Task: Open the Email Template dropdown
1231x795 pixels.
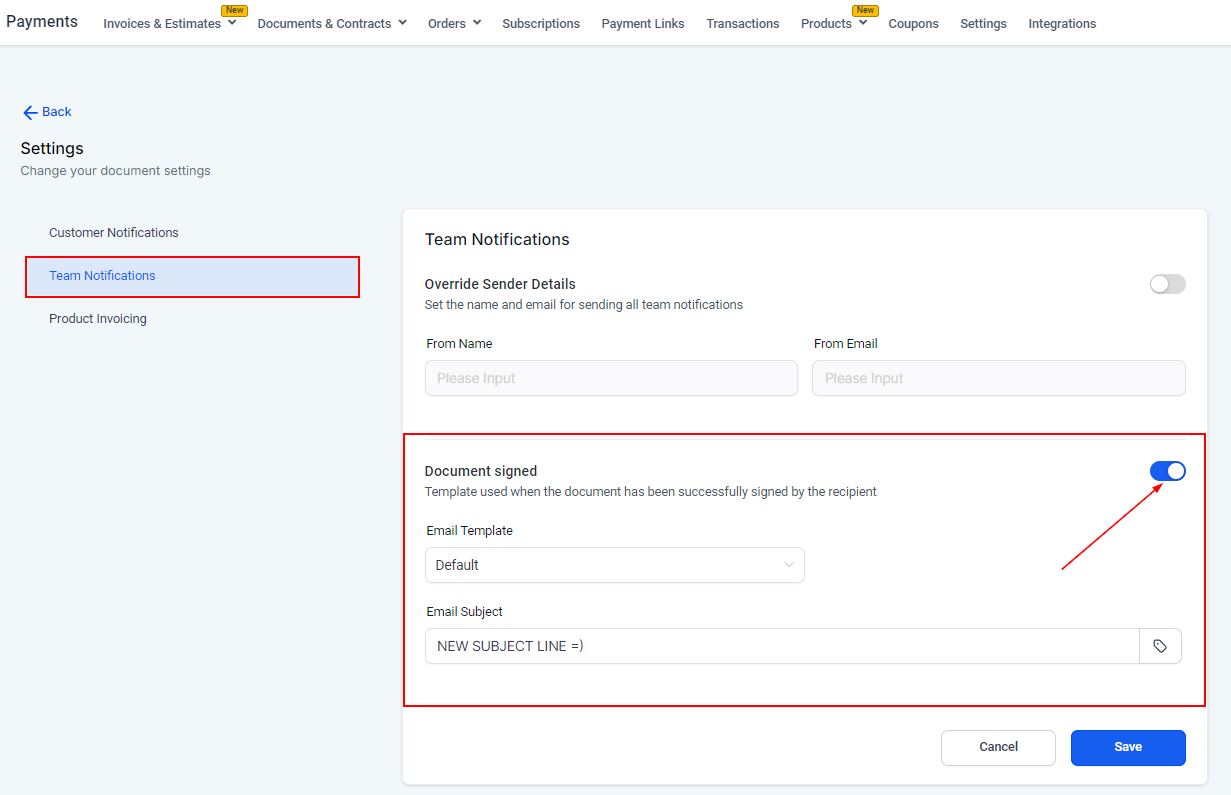Action: click(614, 565)
